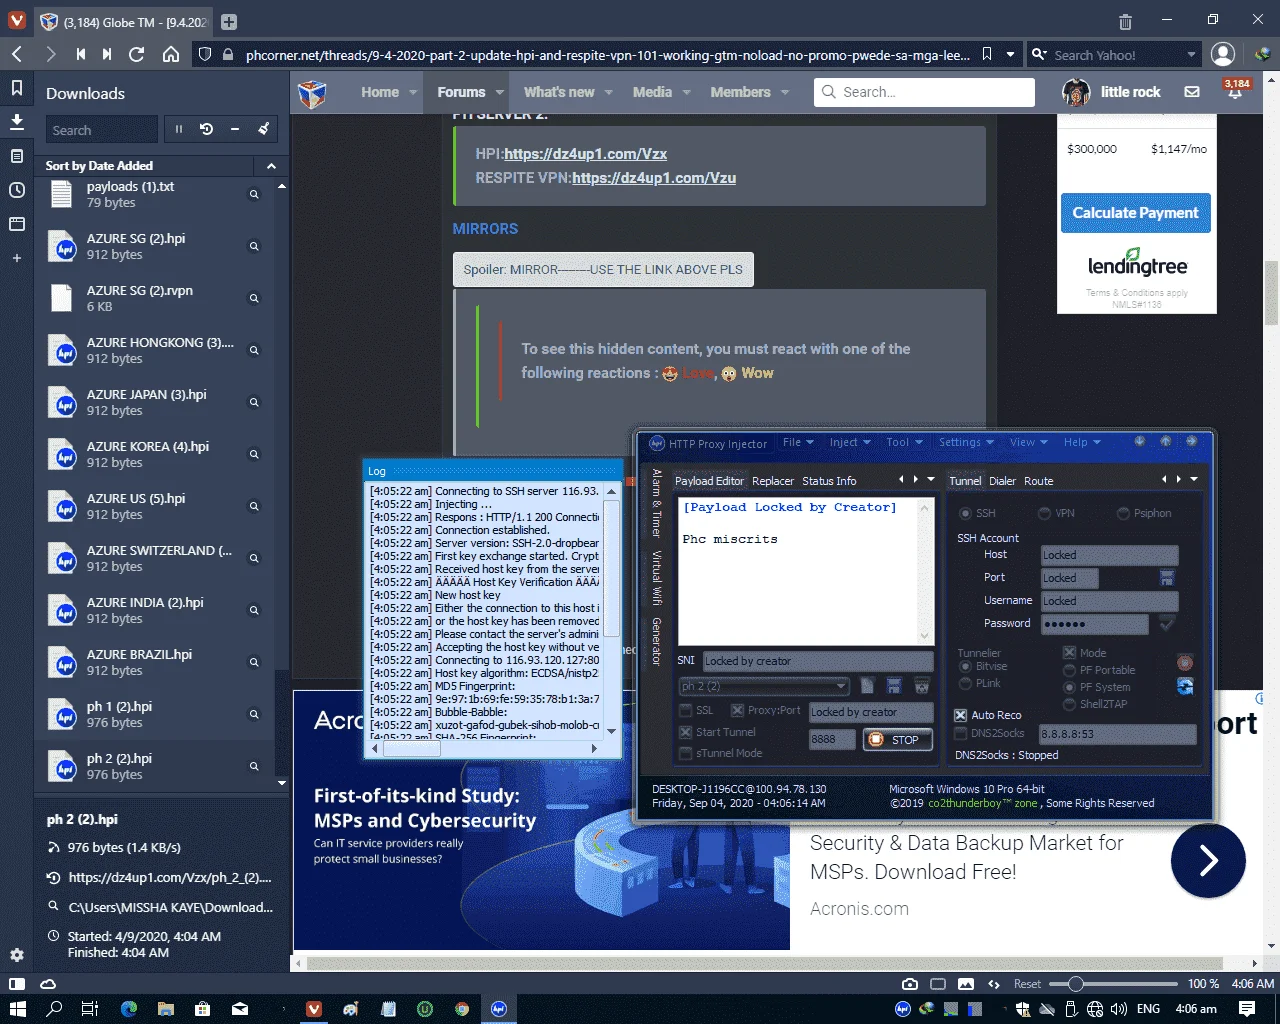Reset page zoom in the status bar
The image size is (1280, 1024).
click(x=1027, y=984)
